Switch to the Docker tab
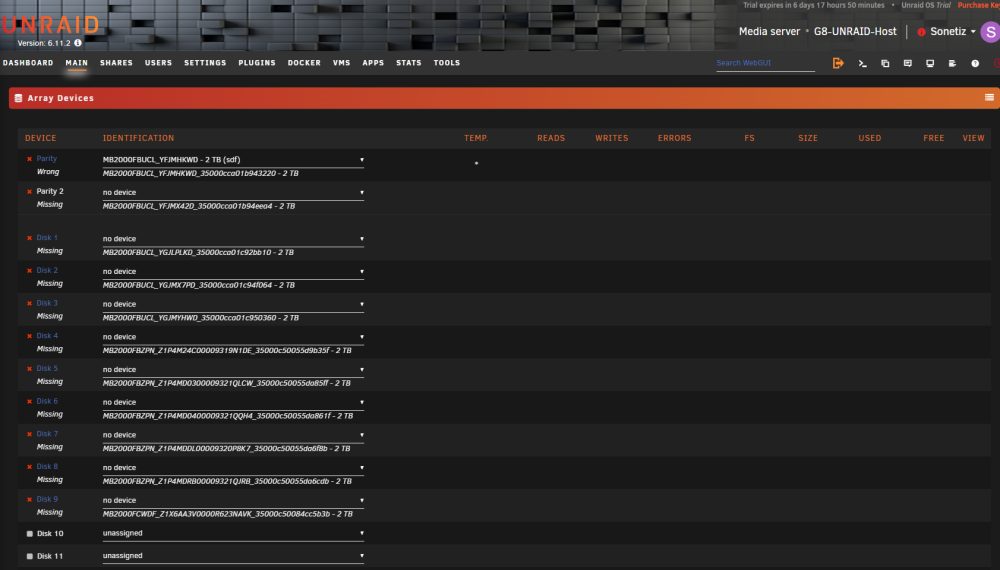1000x570 pixels. pyautogui.click(x=304, y=63)
